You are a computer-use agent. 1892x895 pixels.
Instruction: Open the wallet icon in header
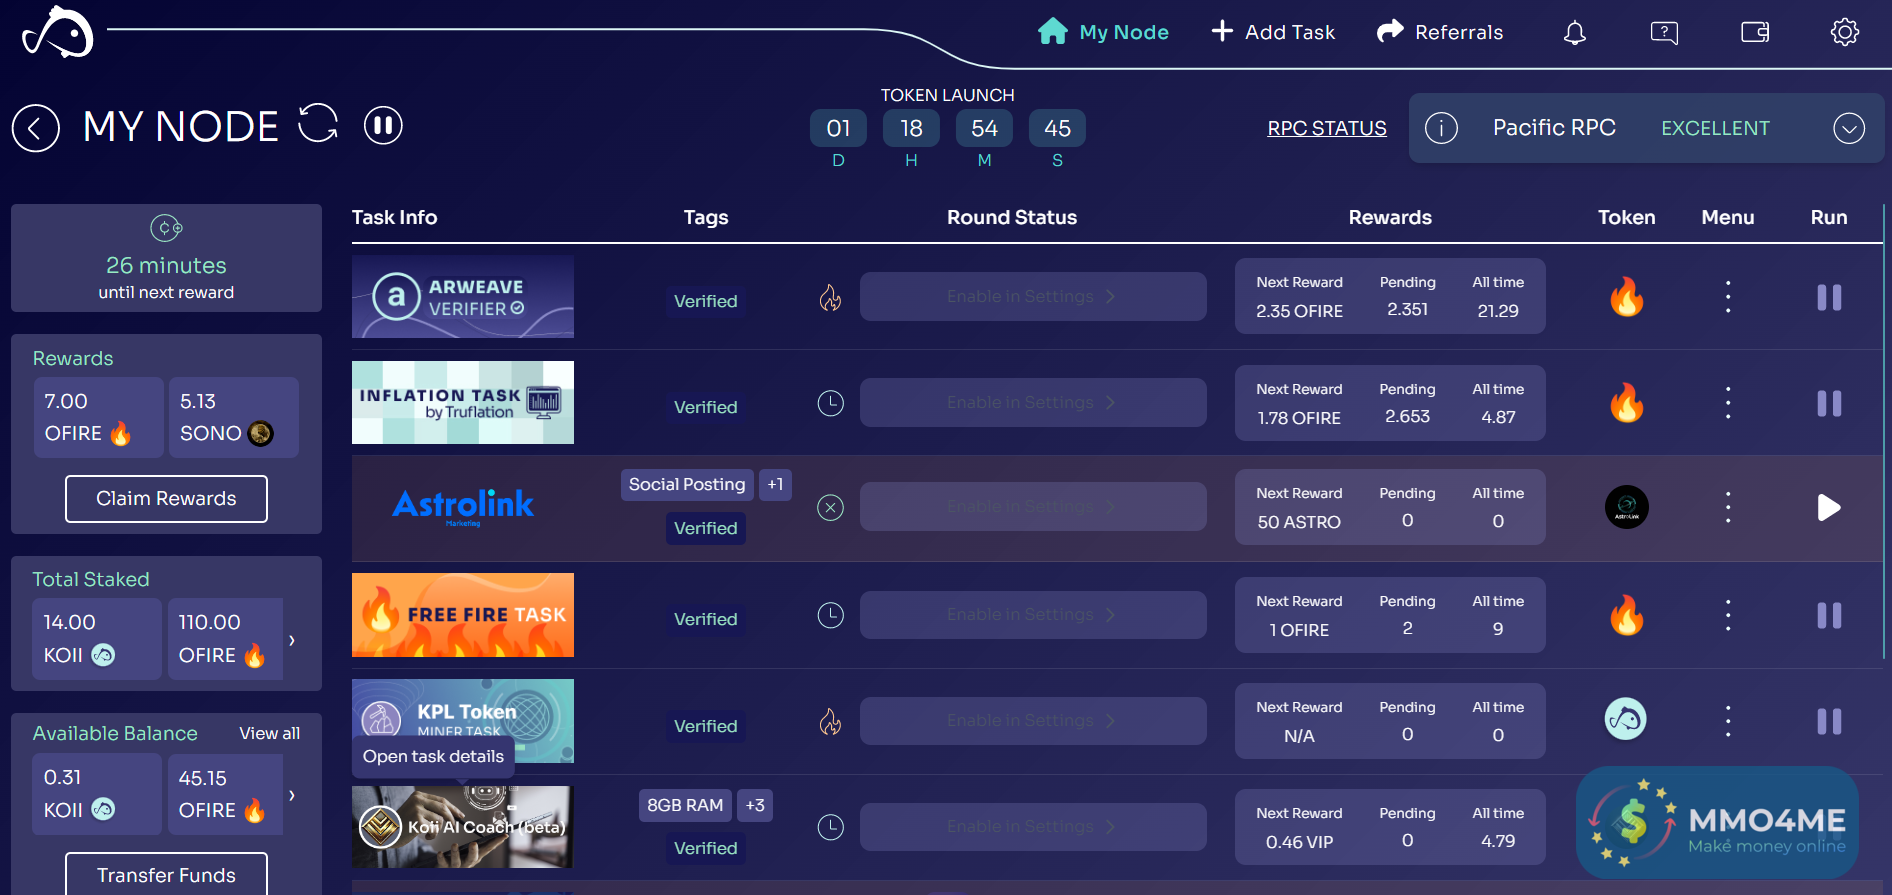point(1755,33)
